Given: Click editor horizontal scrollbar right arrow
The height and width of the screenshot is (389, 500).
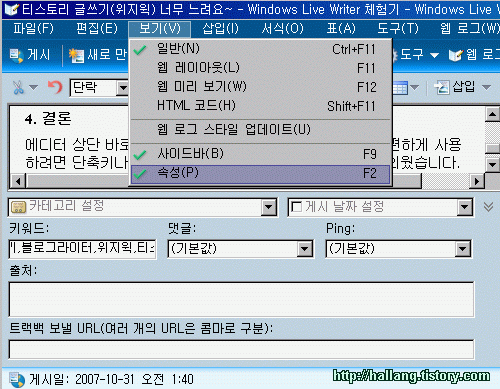Looking at the screenshot, I should [x=477, y=182].
